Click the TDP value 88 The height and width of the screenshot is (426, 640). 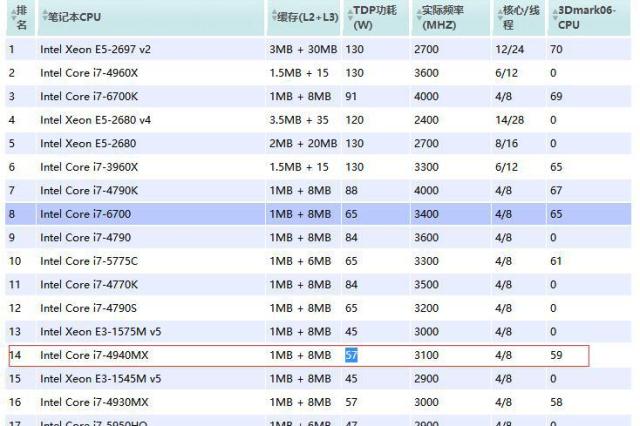pos(351,191)
